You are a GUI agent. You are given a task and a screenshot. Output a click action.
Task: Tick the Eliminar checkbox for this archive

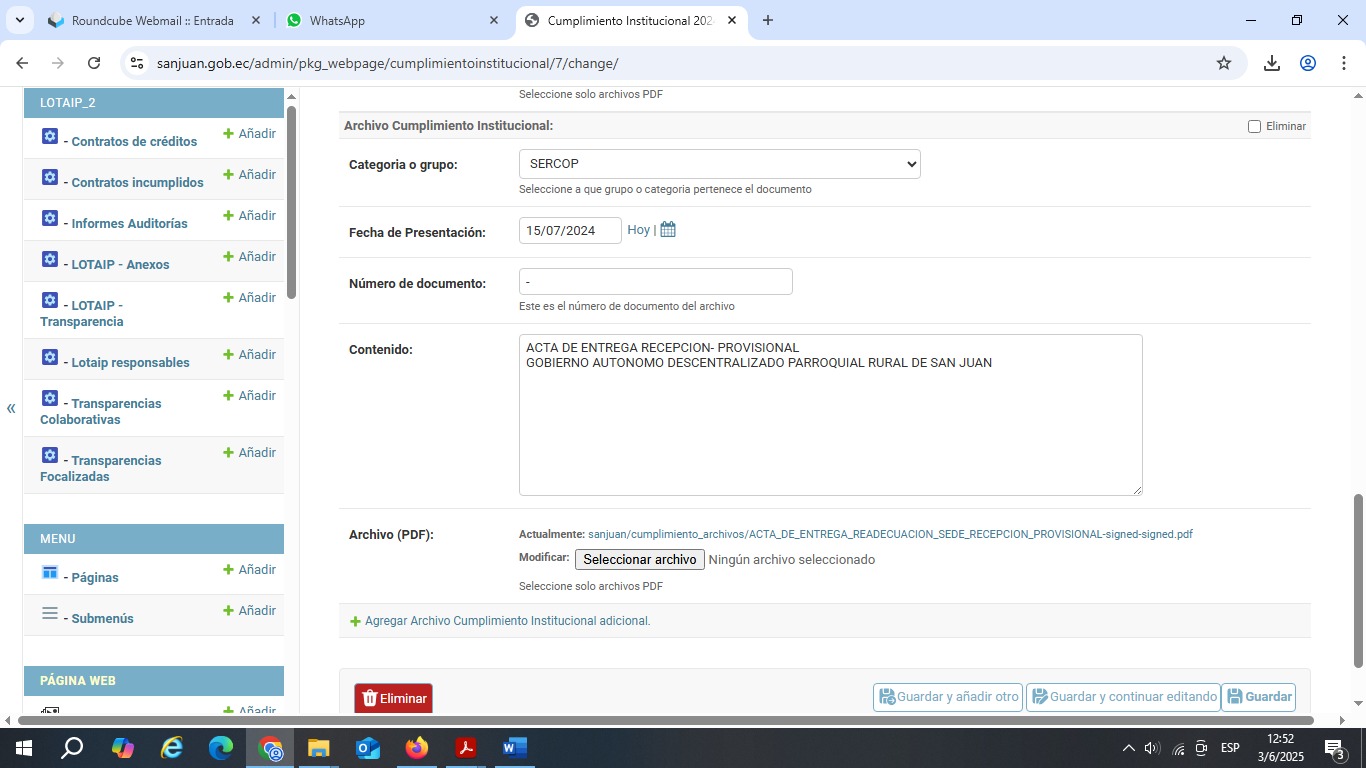[1254, 127]
